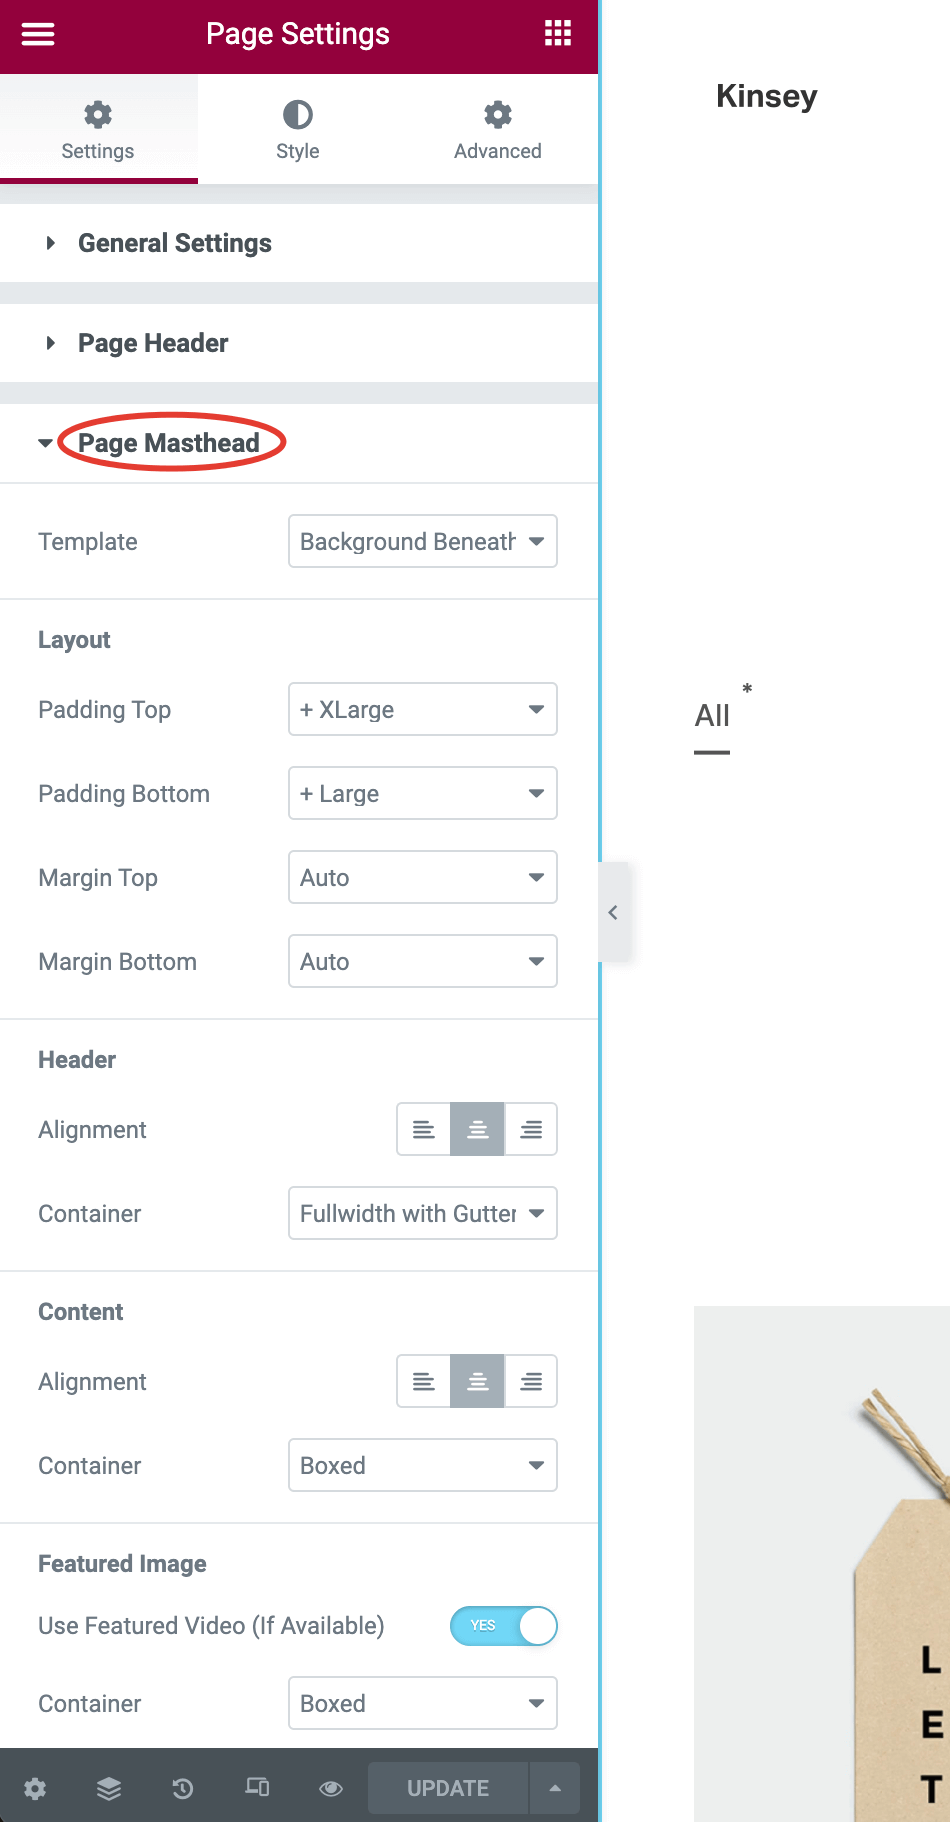
Task: Expand the General Settings section
Action: pos(175,244)
